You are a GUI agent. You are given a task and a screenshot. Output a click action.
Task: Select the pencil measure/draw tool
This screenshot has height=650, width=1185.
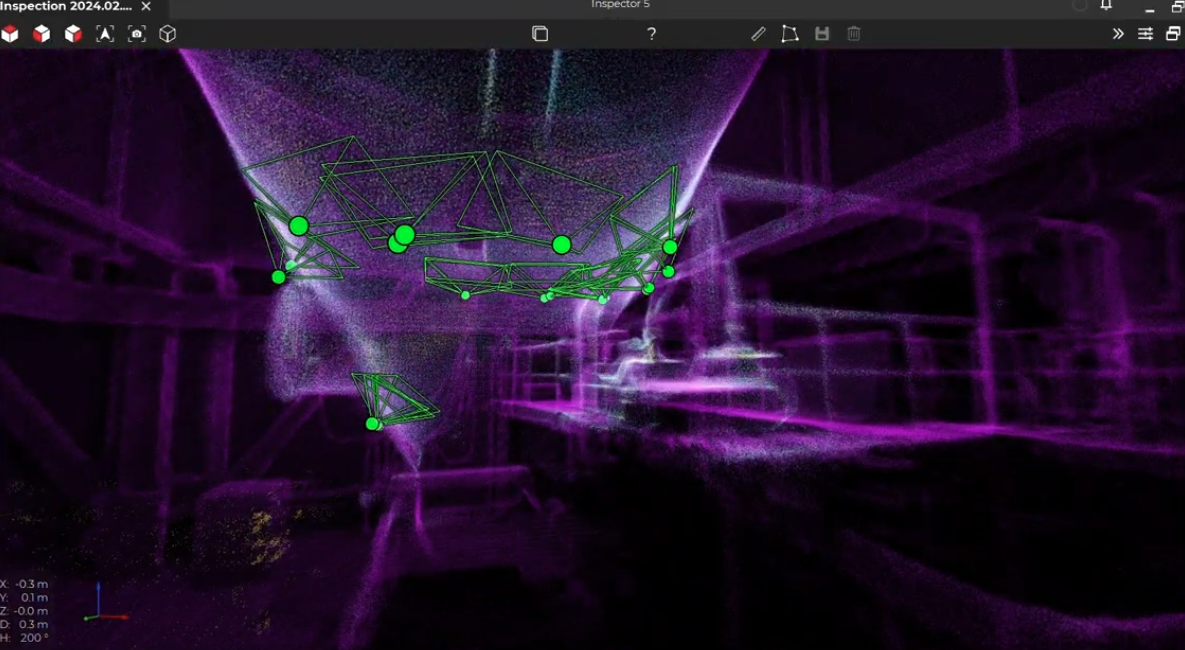click(758, 34)
